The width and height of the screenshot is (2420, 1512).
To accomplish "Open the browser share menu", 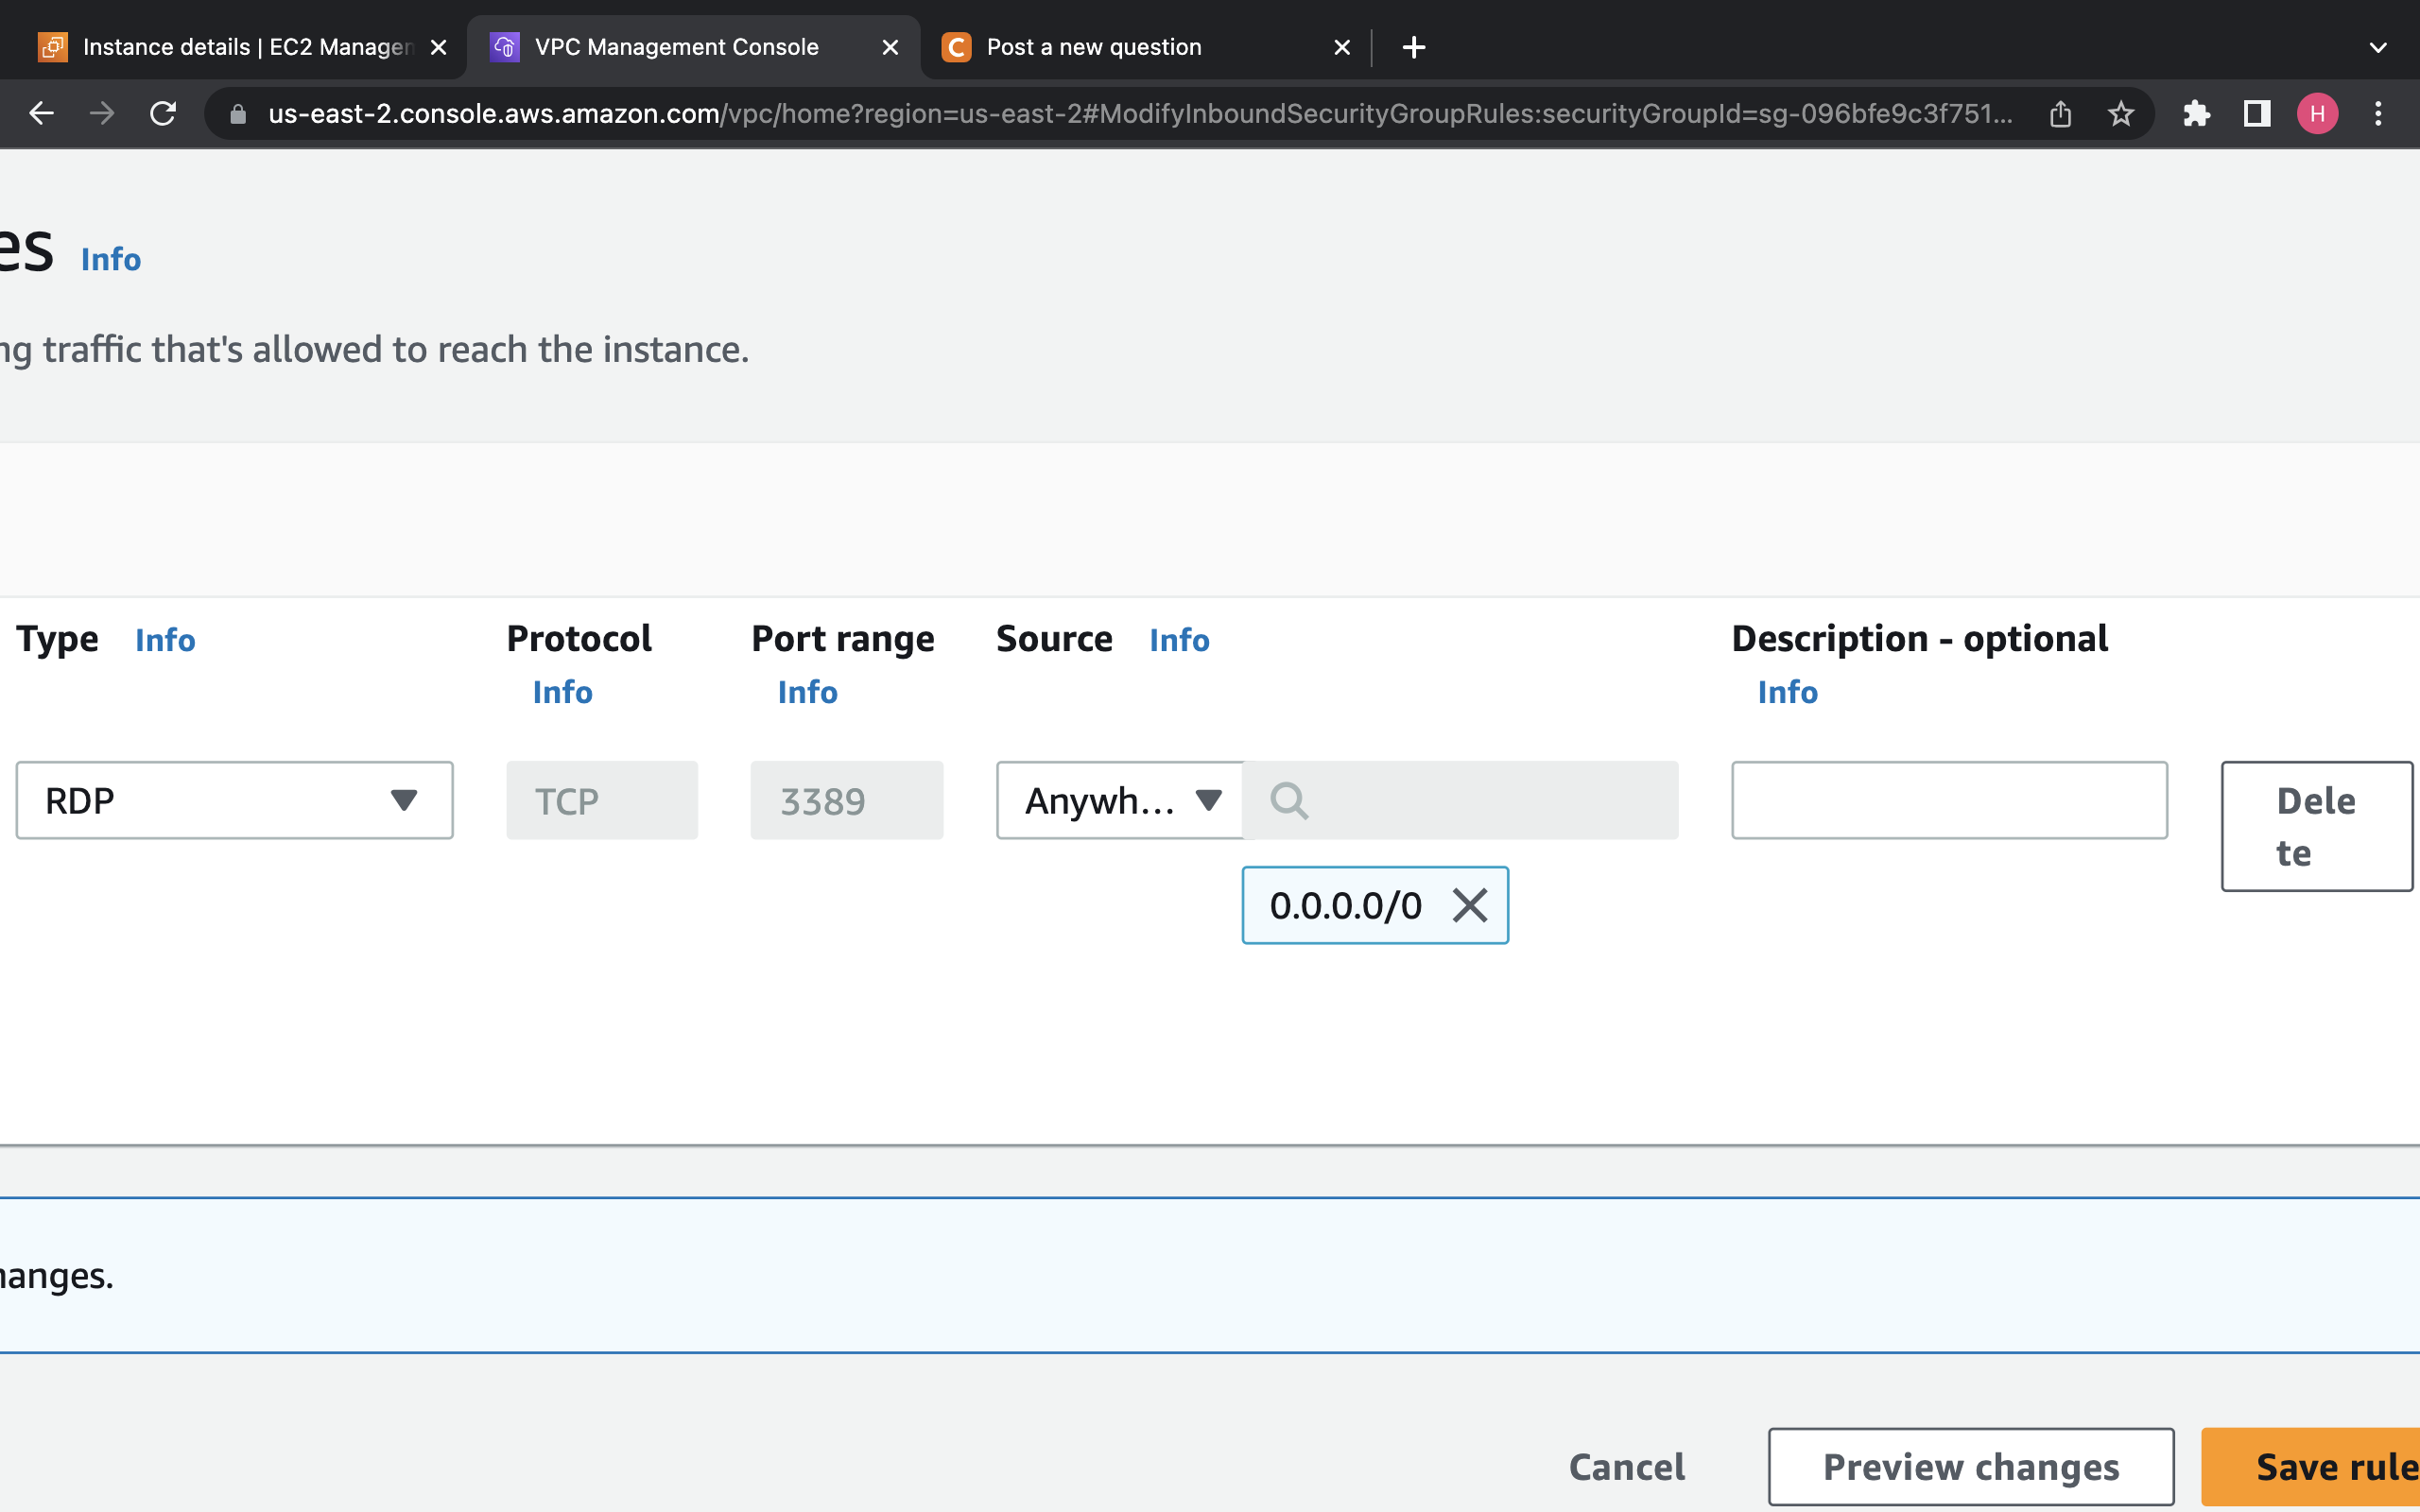I will tap(2060, 113).
